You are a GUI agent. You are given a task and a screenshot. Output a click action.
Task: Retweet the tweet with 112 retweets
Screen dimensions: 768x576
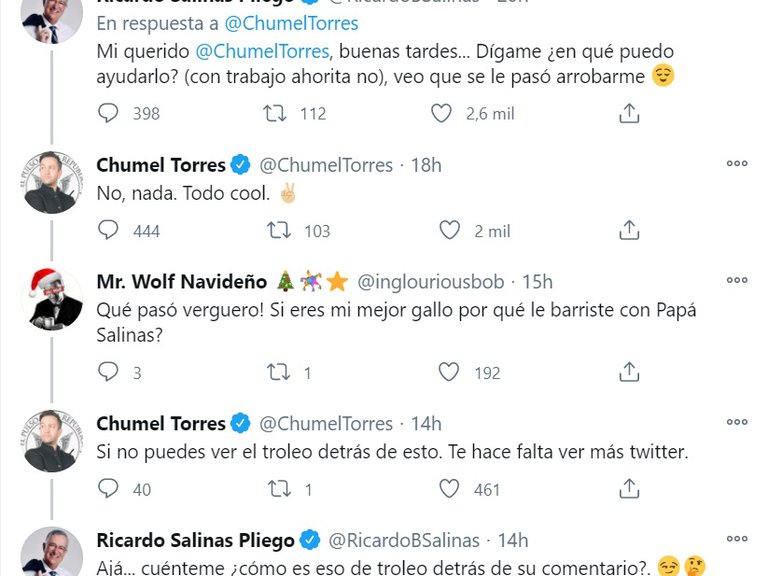point(273,114)
